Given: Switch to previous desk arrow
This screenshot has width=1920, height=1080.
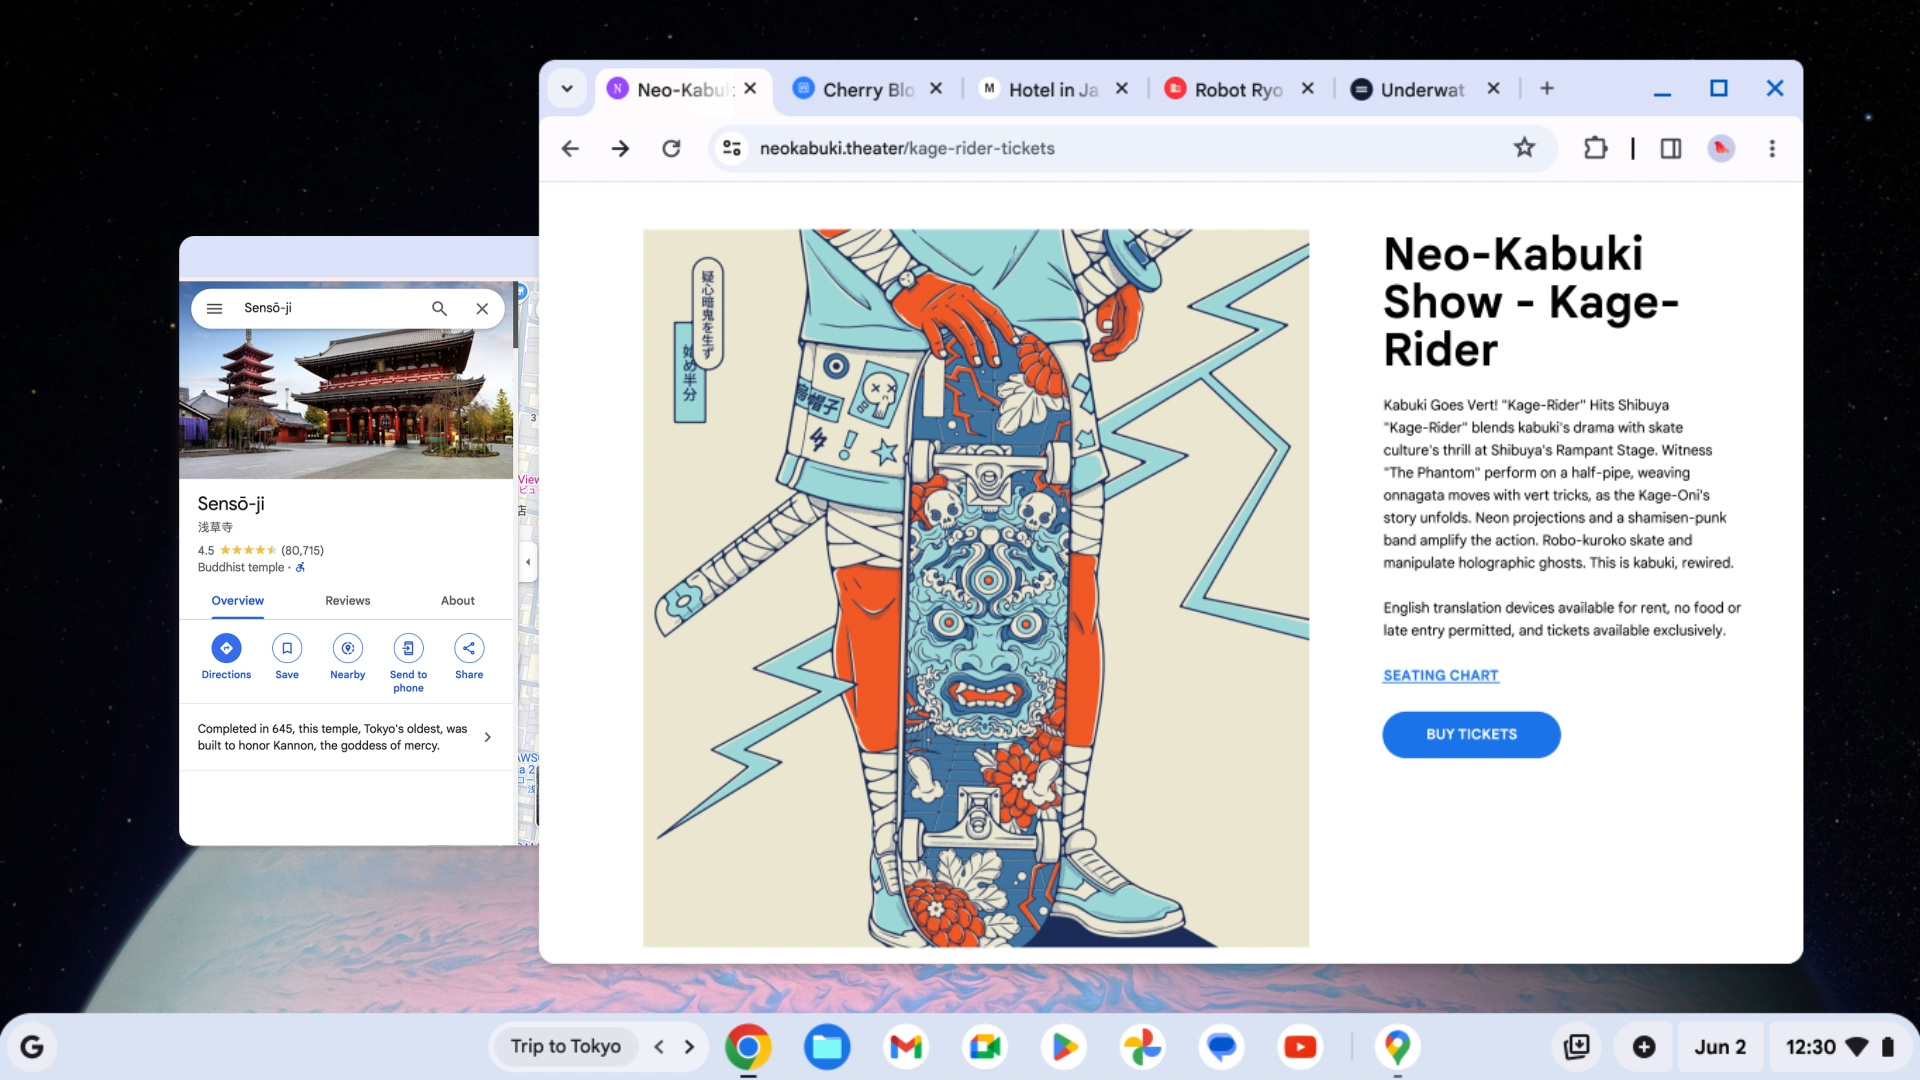Looking at the screenshot, I should pos(659,1046).
